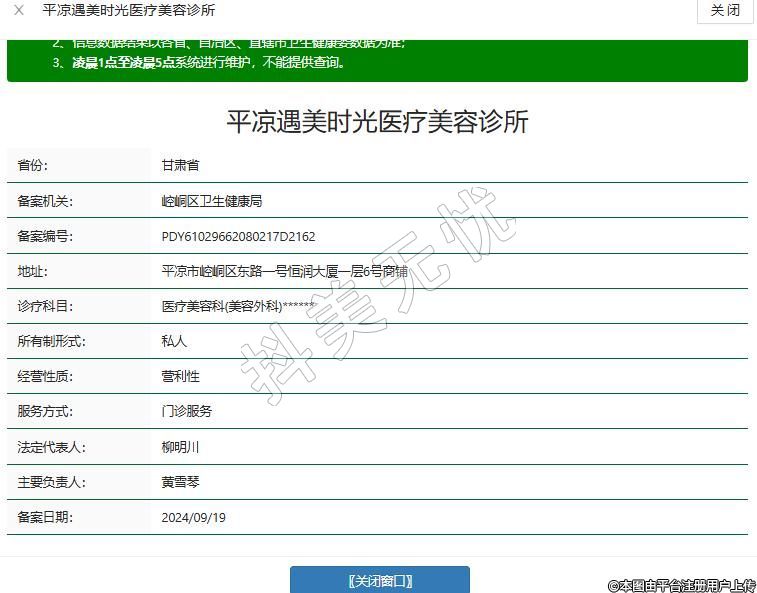Viewport: 757px width, 593px height.
Task: Click the 备案日期 row label
Action: tap(46, 517)
